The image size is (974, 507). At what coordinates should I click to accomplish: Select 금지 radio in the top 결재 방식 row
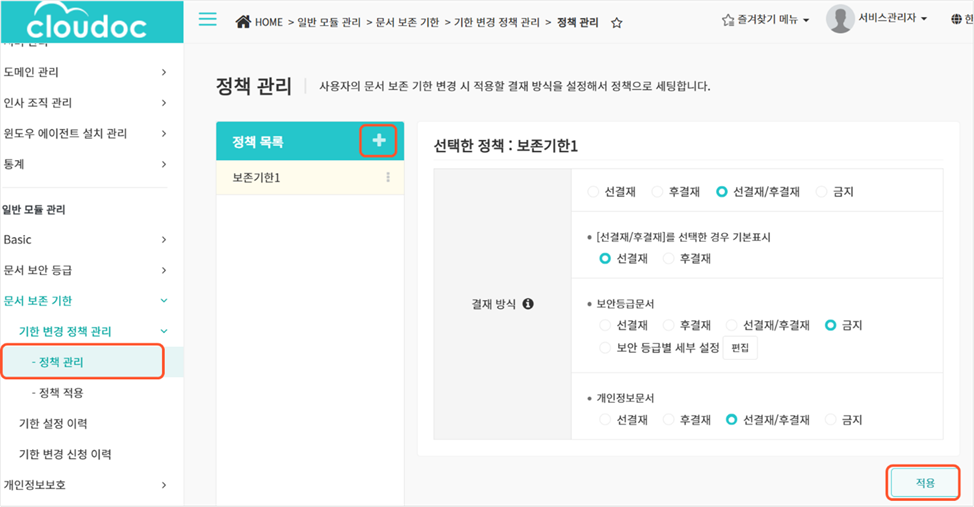[822, 191]
